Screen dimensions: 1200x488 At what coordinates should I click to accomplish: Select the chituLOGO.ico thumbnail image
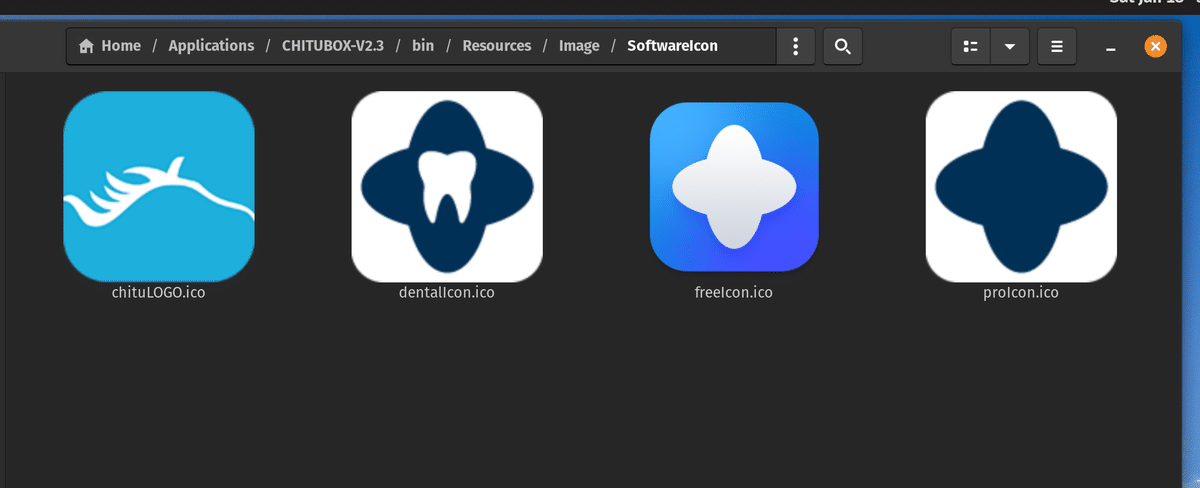(159, 186)
